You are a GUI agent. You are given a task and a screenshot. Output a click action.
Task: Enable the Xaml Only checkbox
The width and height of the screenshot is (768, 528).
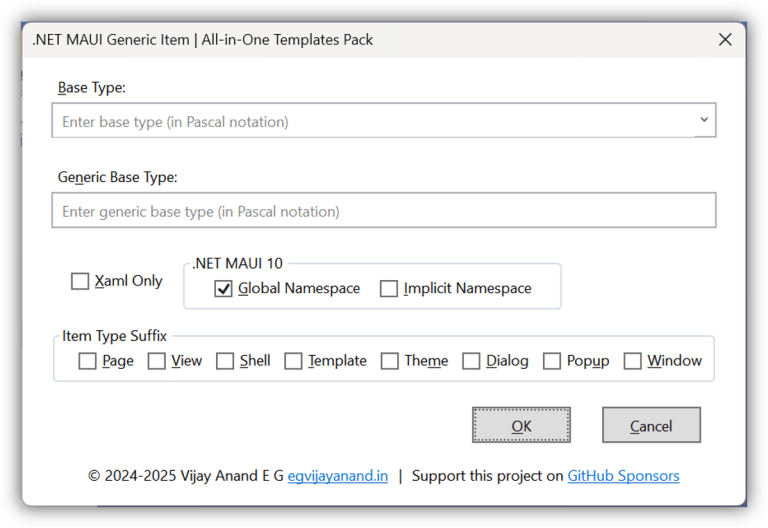[80, 282]
